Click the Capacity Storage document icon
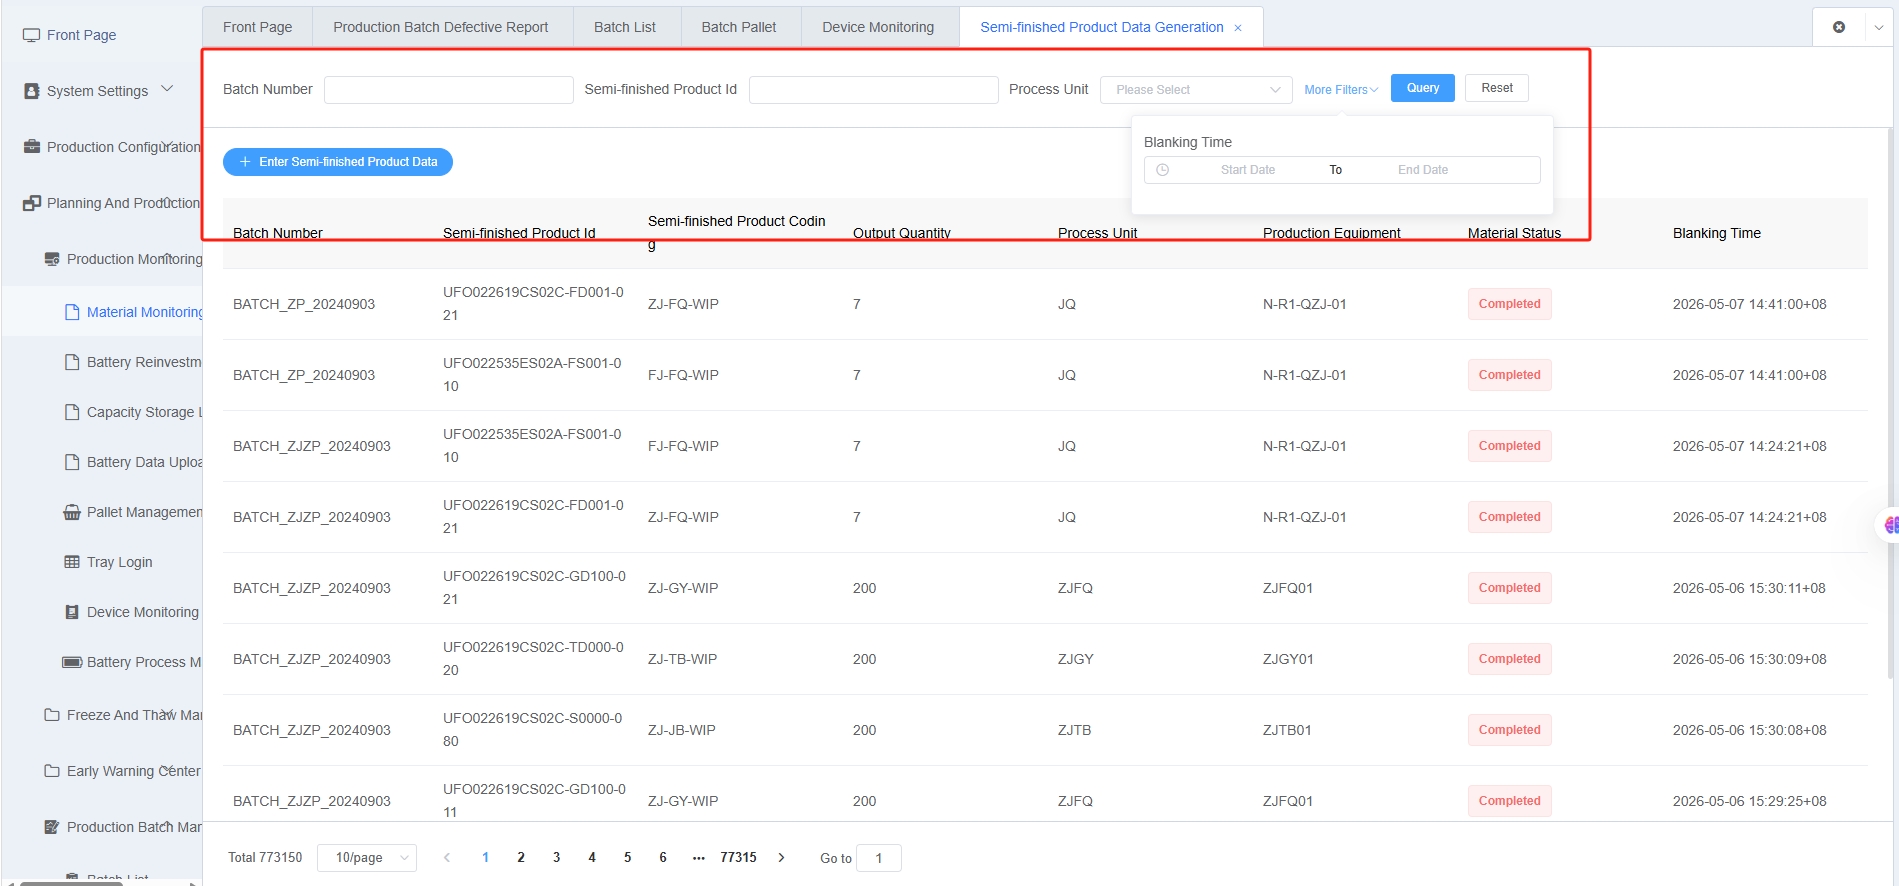The width and height of the screenshot is (1899, 886). (x=72, y=412)
